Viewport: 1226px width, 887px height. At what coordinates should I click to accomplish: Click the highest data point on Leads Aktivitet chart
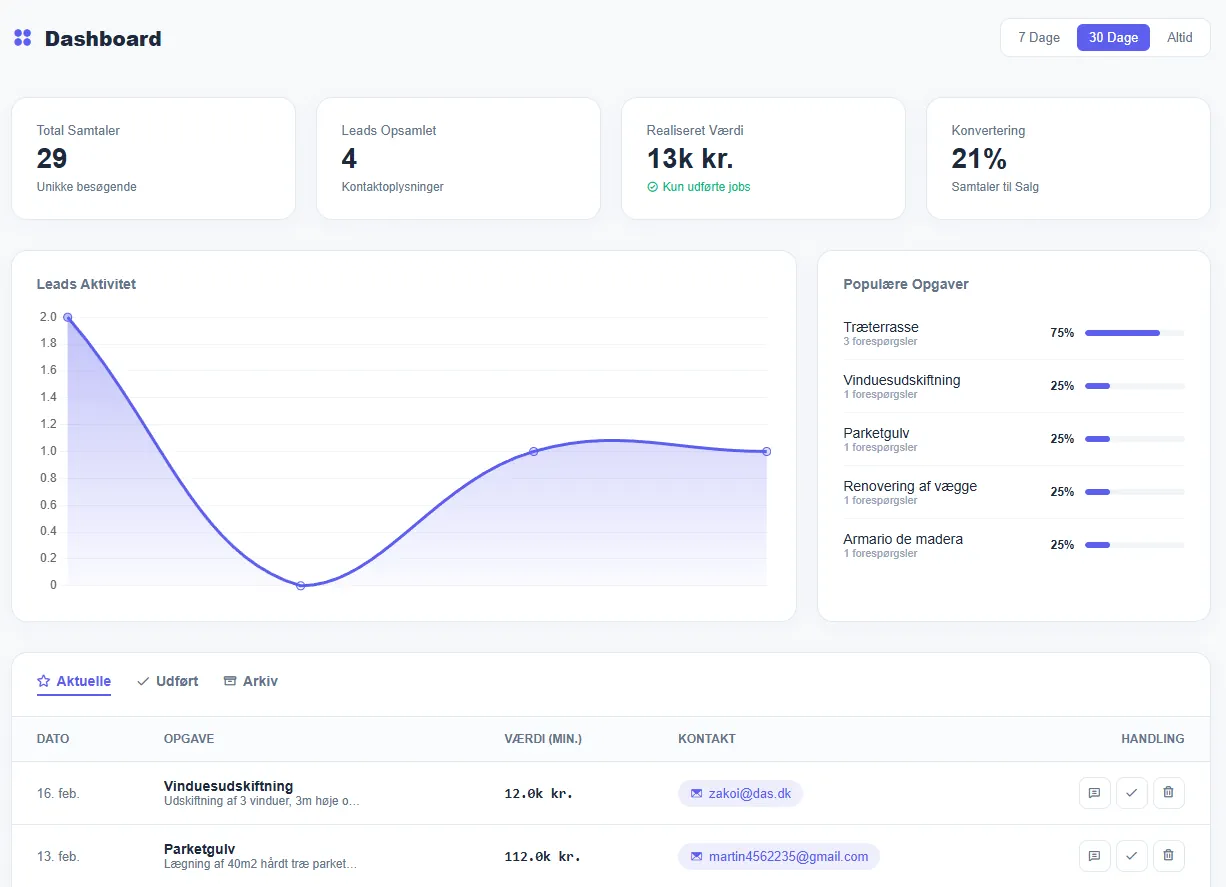click(68, 317)
